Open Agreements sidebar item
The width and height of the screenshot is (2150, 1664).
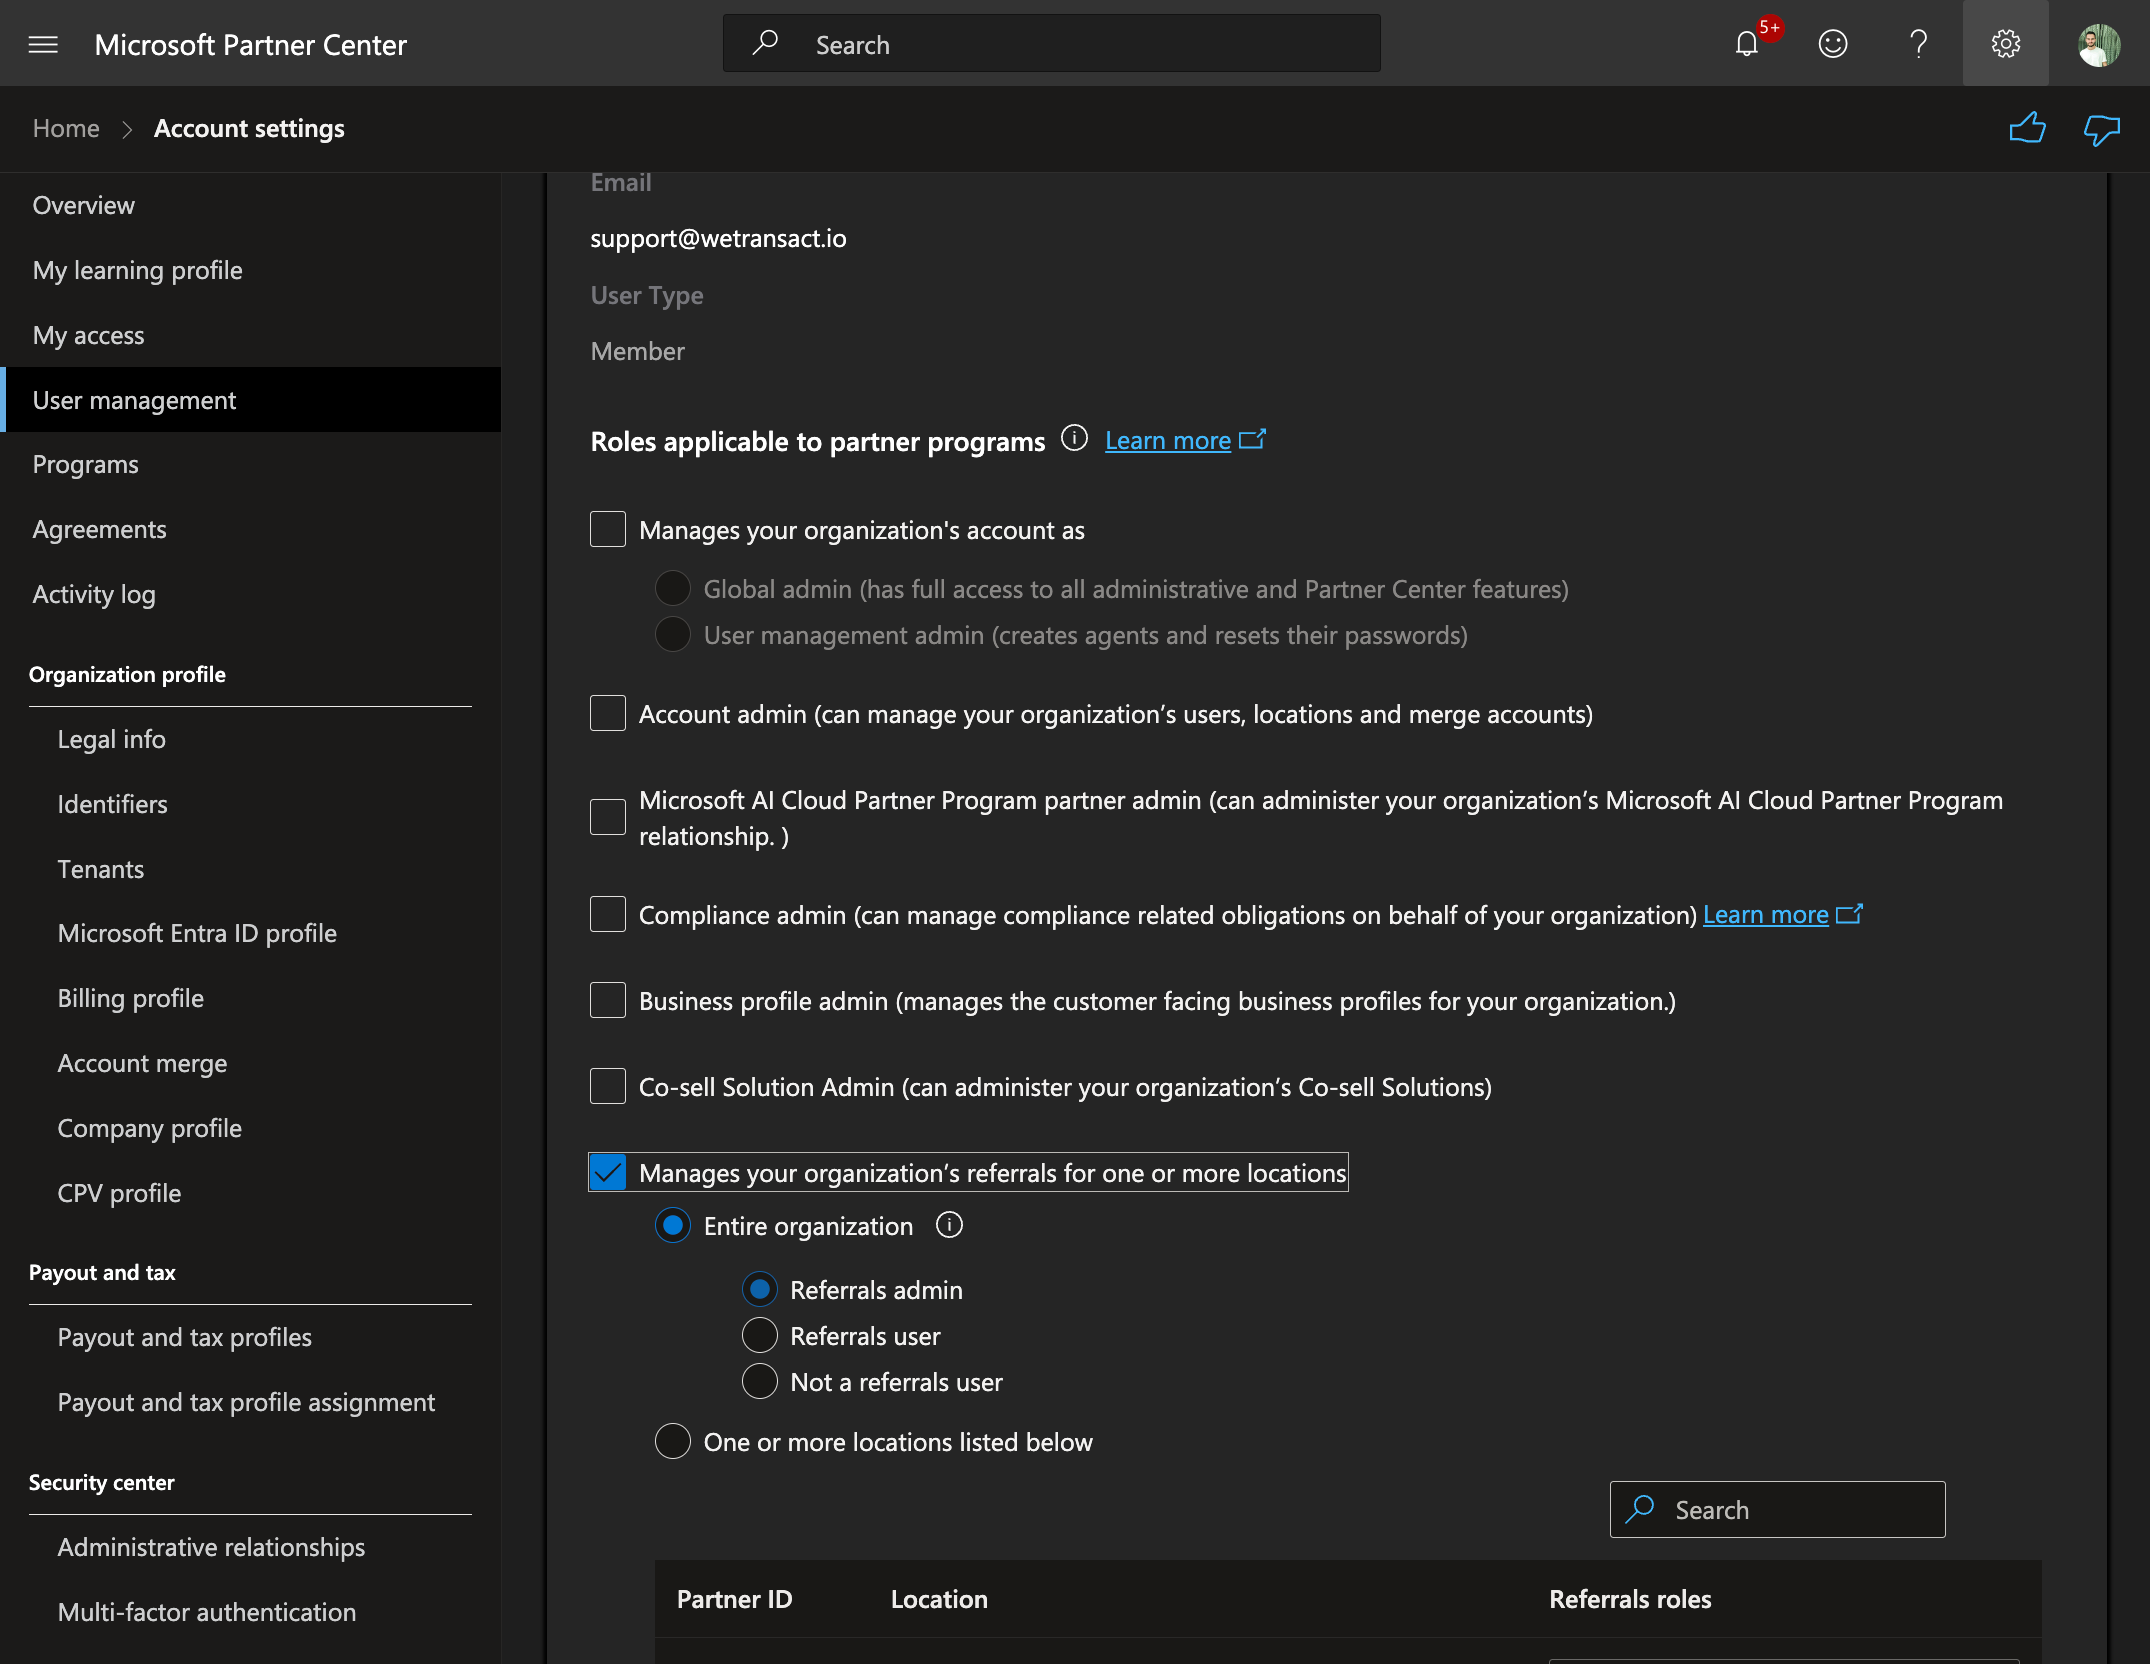250,529
